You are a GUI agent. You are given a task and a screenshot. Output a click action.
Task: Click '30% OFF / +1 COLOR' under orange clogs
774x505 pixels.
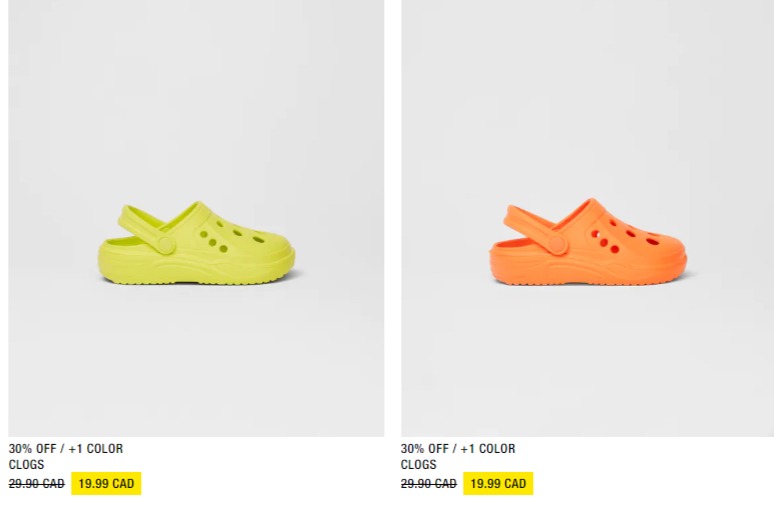(x=458, y=449)
